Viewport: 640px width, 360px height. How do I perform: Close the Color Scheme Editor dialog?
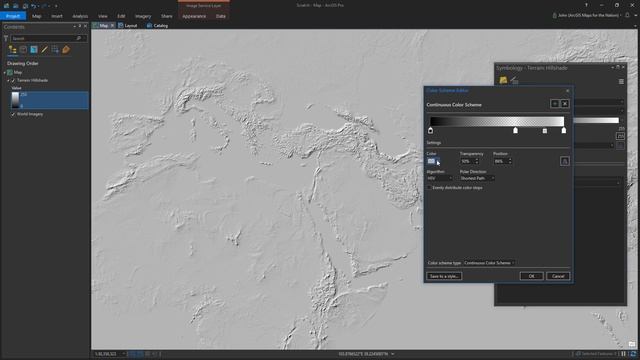[567, 91]
